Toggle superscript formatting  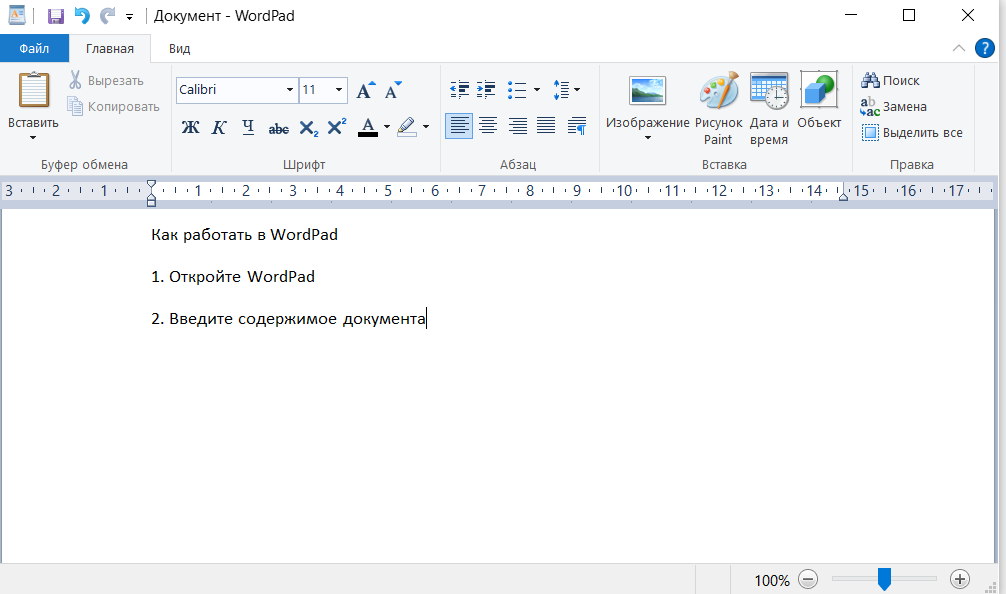337,127
